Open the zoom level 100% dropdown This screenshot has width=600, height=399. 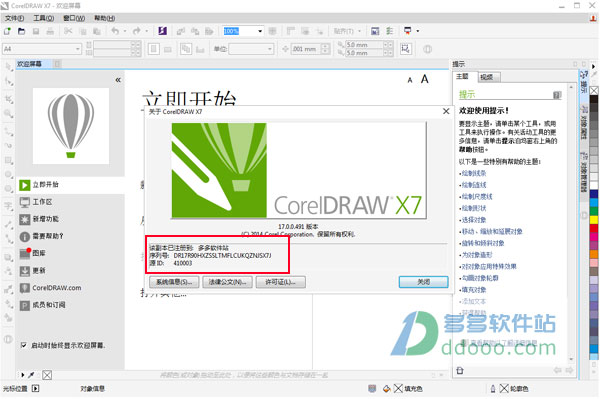260,31
